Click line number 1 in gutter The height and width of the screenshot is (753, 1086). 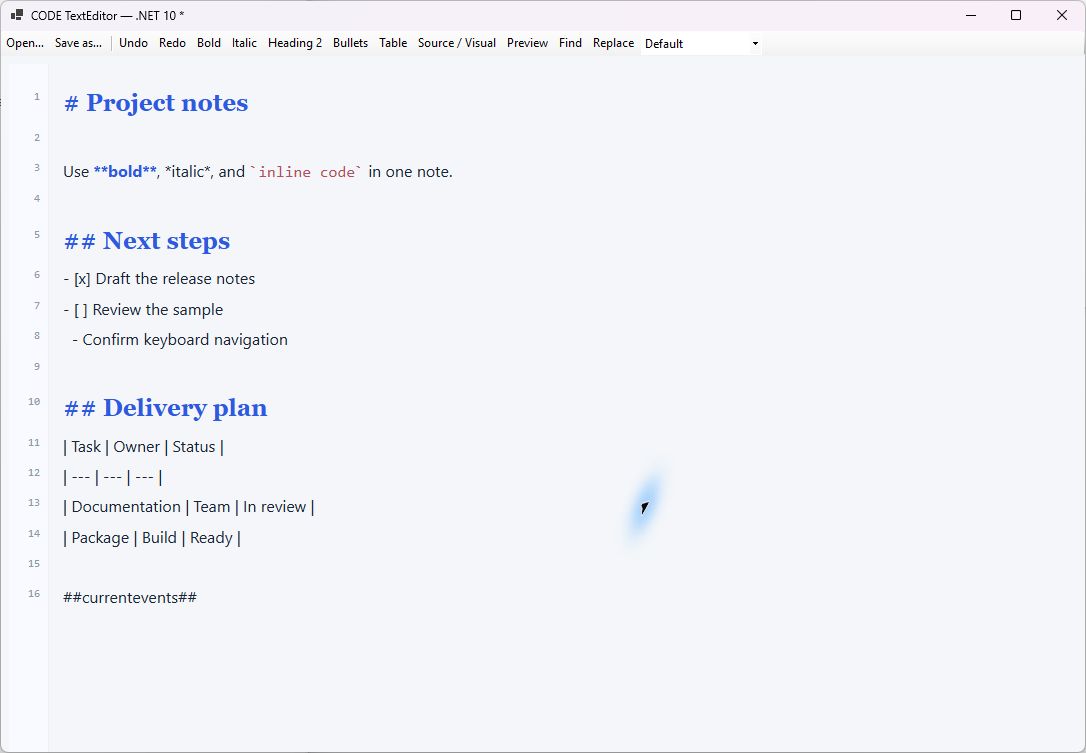[x=37, y=96]
